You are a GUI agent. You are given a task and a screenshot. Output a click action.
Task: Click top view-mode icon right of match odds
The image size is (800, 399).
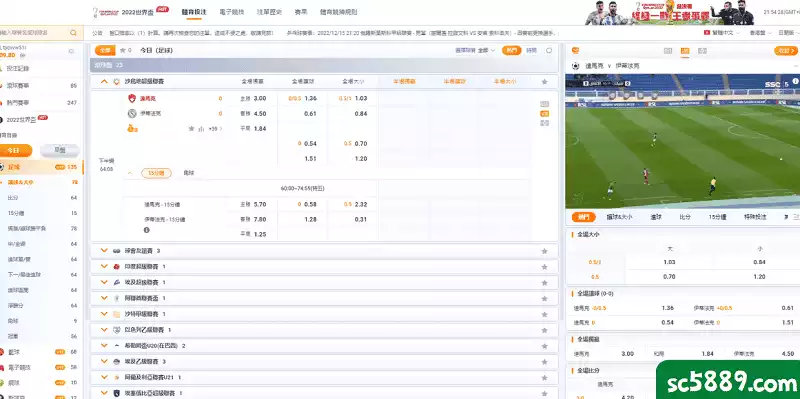(544, 104)
